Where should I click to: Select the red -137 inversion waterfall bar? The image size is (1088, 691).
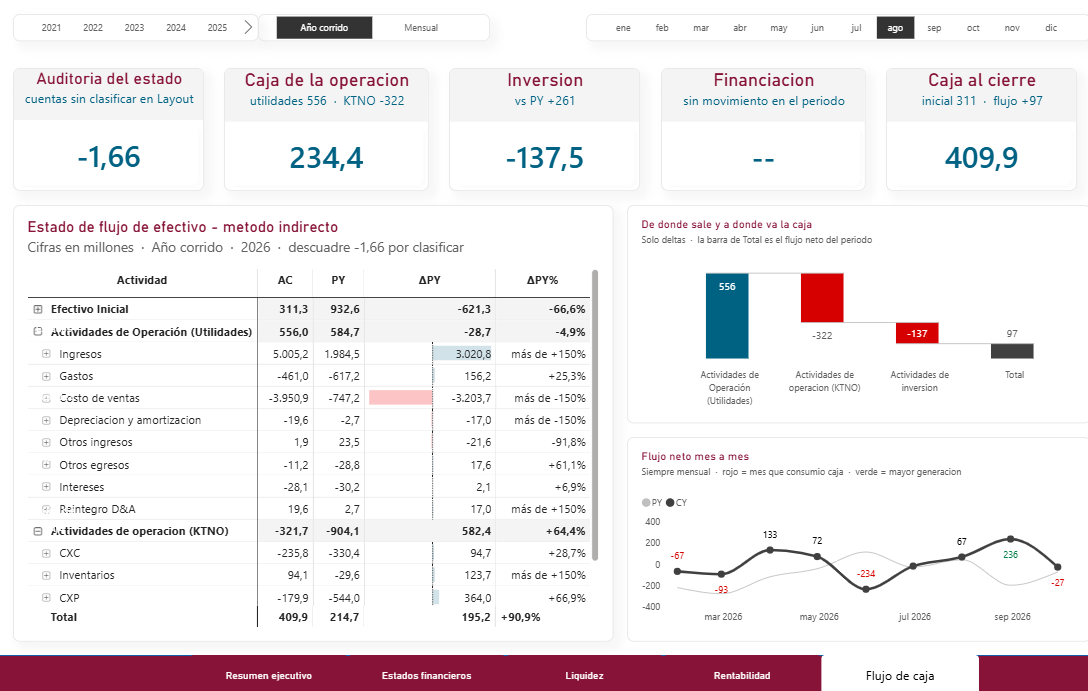[917, 333]
